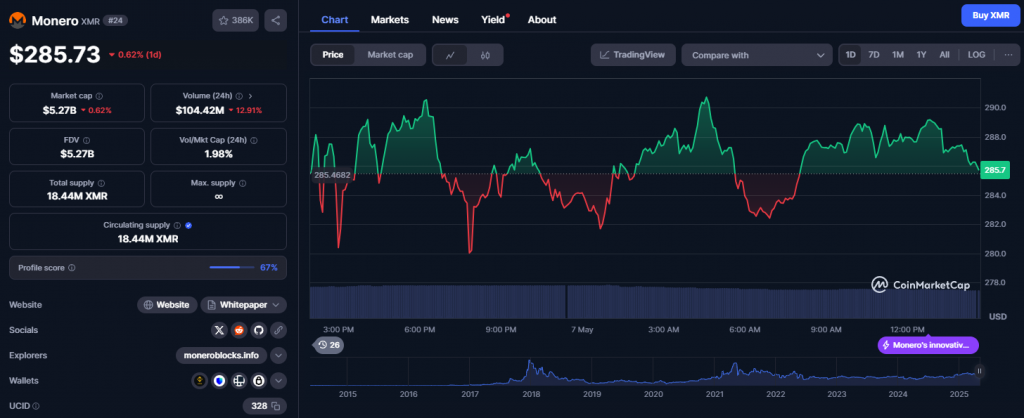Open the Yield tab
This screenshot has height=418, width=1024.
[494, 20]
